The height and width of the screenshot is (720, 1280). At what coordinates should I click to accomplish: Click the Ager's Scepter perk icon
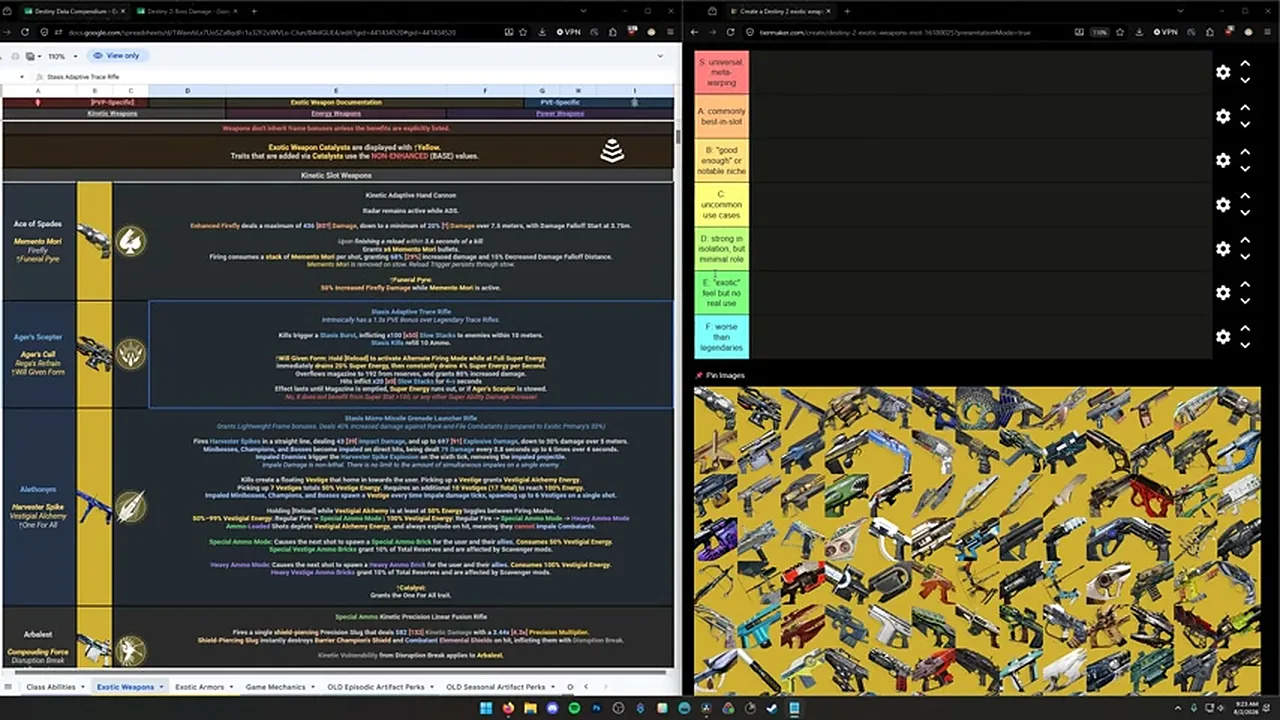click(x=131, y=353)
